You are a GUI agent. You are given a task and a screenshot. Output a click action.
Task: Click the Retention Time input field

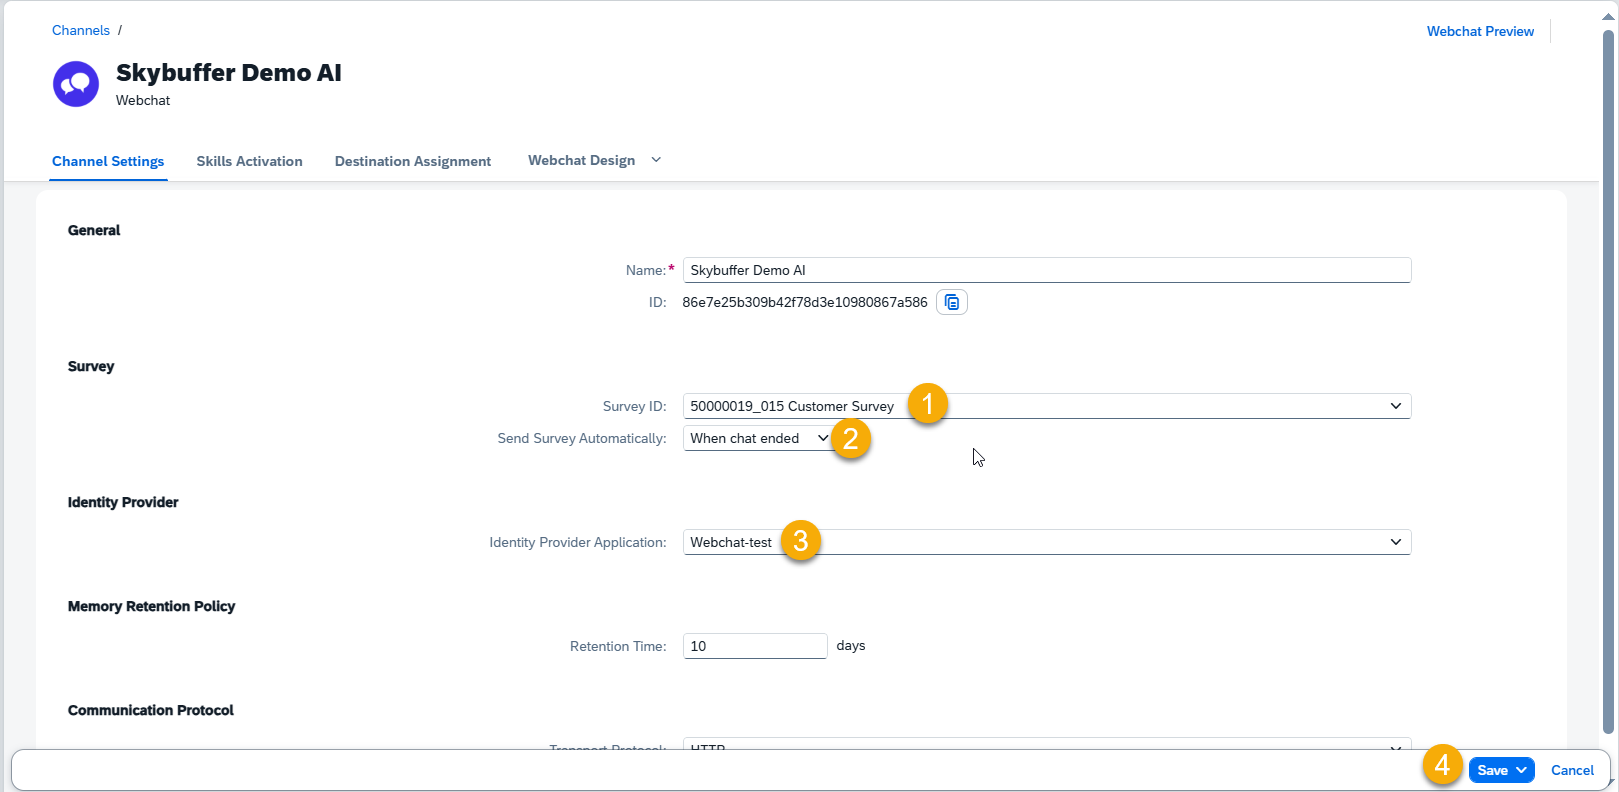click(755, 646)
